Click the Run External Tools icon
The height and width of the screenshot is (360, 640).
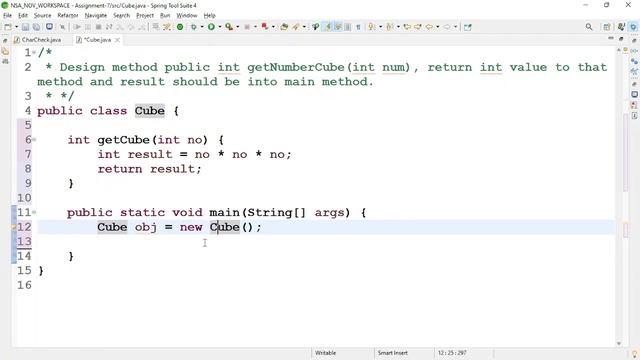(x=229, y=27)
